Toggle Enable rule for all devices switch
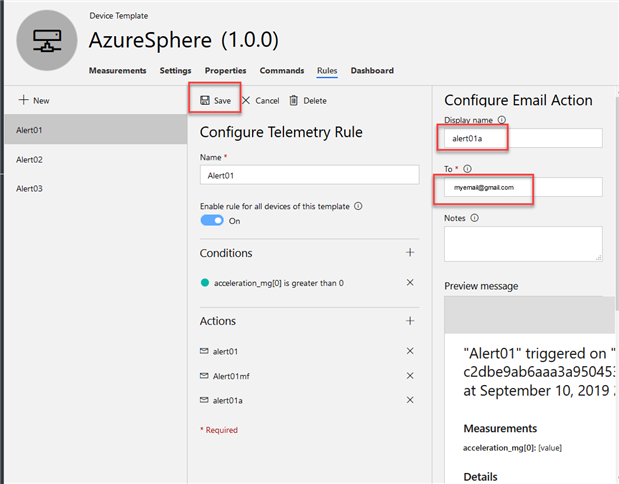 coord(212,220)
